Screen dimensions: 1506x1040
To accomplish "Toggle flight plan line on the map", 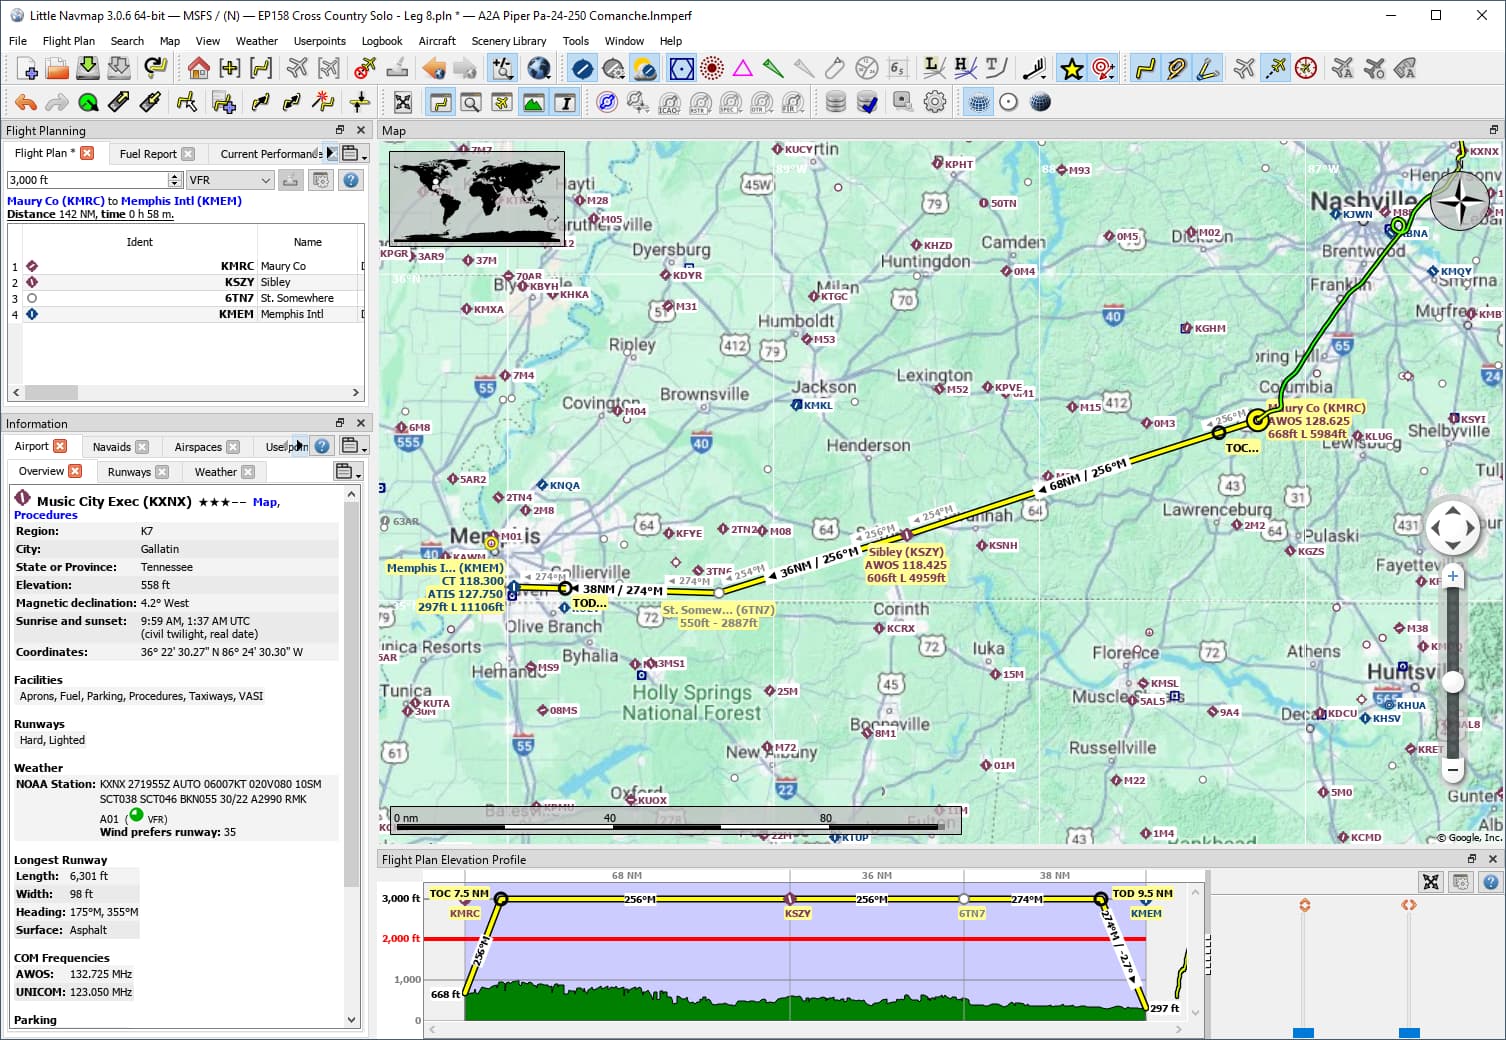I will pos(1145,68).
